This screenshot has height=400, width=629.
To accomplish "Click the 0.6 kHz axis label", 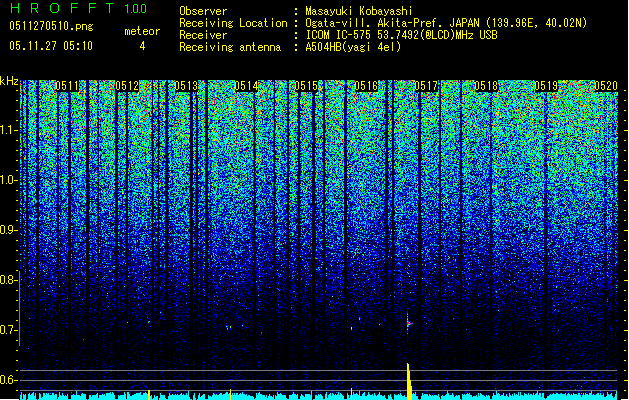I will pos(8,380).
